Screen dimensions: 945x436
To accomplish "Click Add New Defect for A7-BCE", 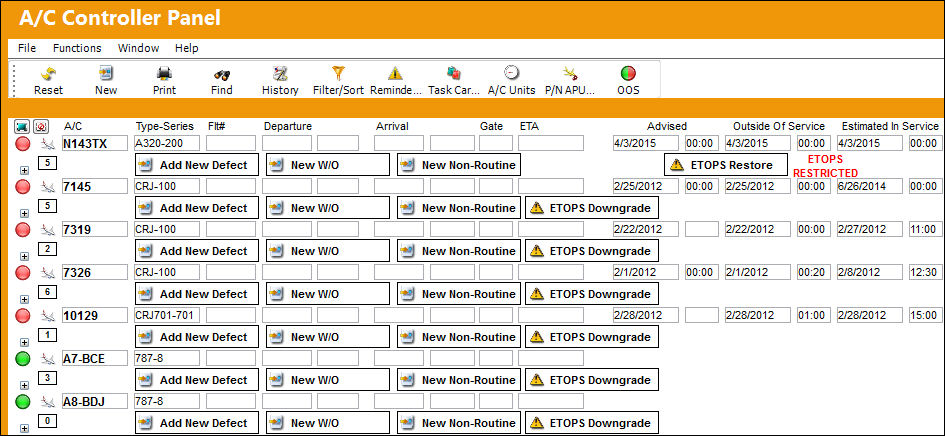I will pyautogui.click(x=196, y=380).
